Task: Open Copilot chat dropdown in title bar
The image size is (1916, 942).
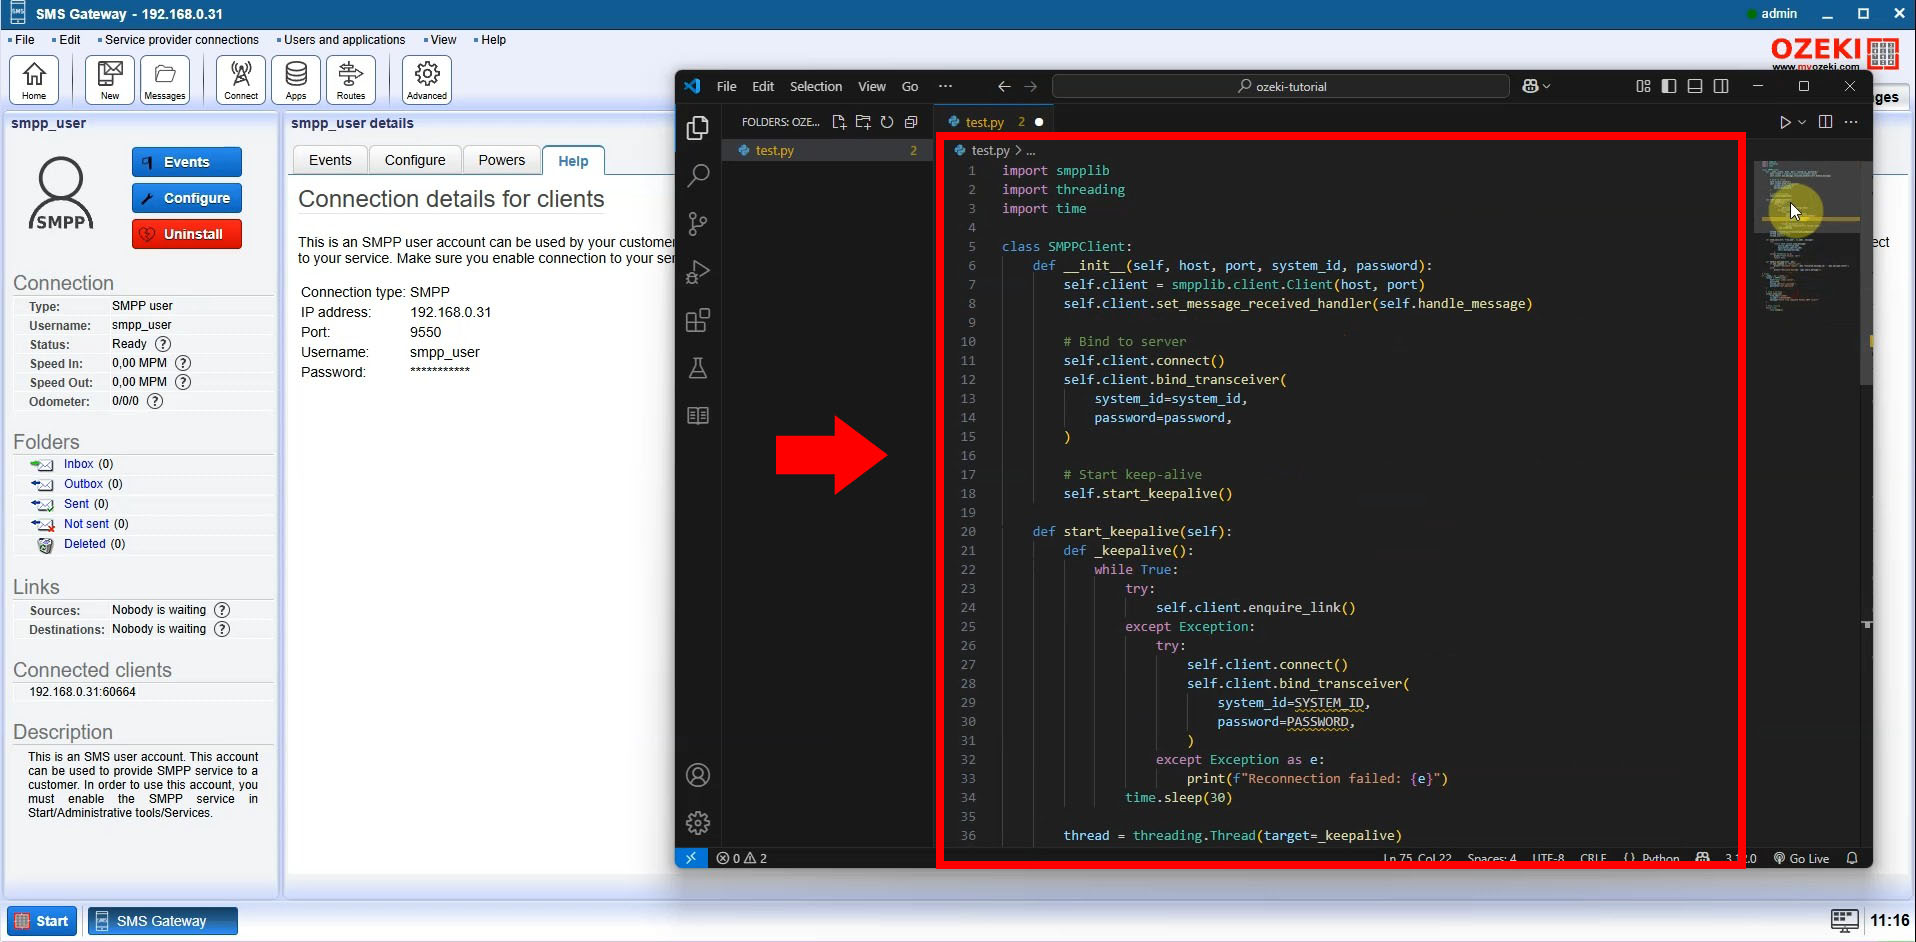Action: [x=1547, y=87]
